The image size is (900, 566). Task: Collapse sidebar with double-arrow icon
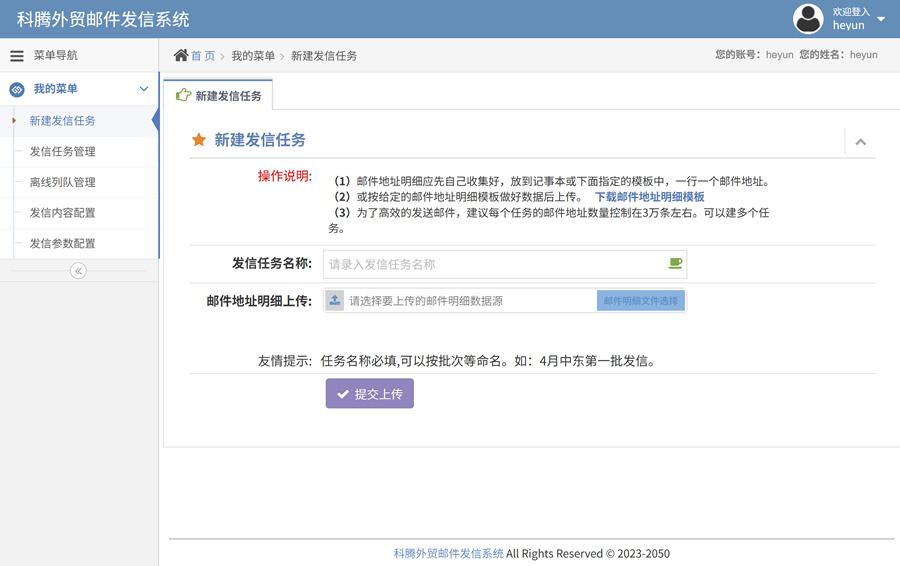78,271
